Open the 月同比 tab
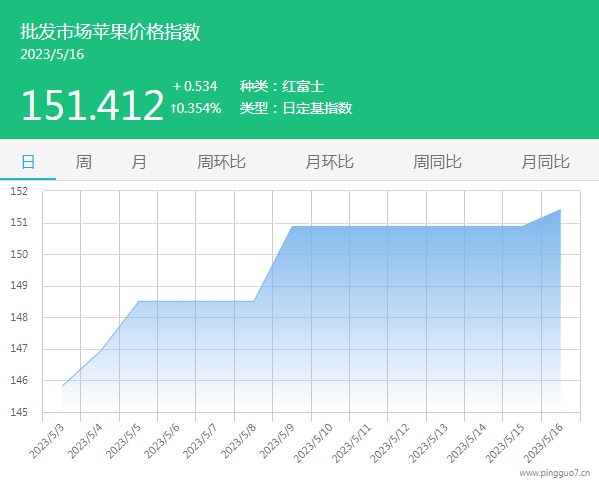 click(x=546, y=162)
